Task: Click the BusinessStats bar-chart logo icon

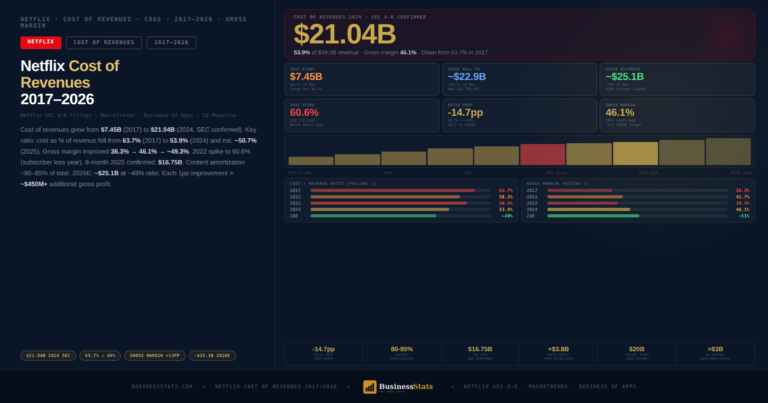Action: 369,387
